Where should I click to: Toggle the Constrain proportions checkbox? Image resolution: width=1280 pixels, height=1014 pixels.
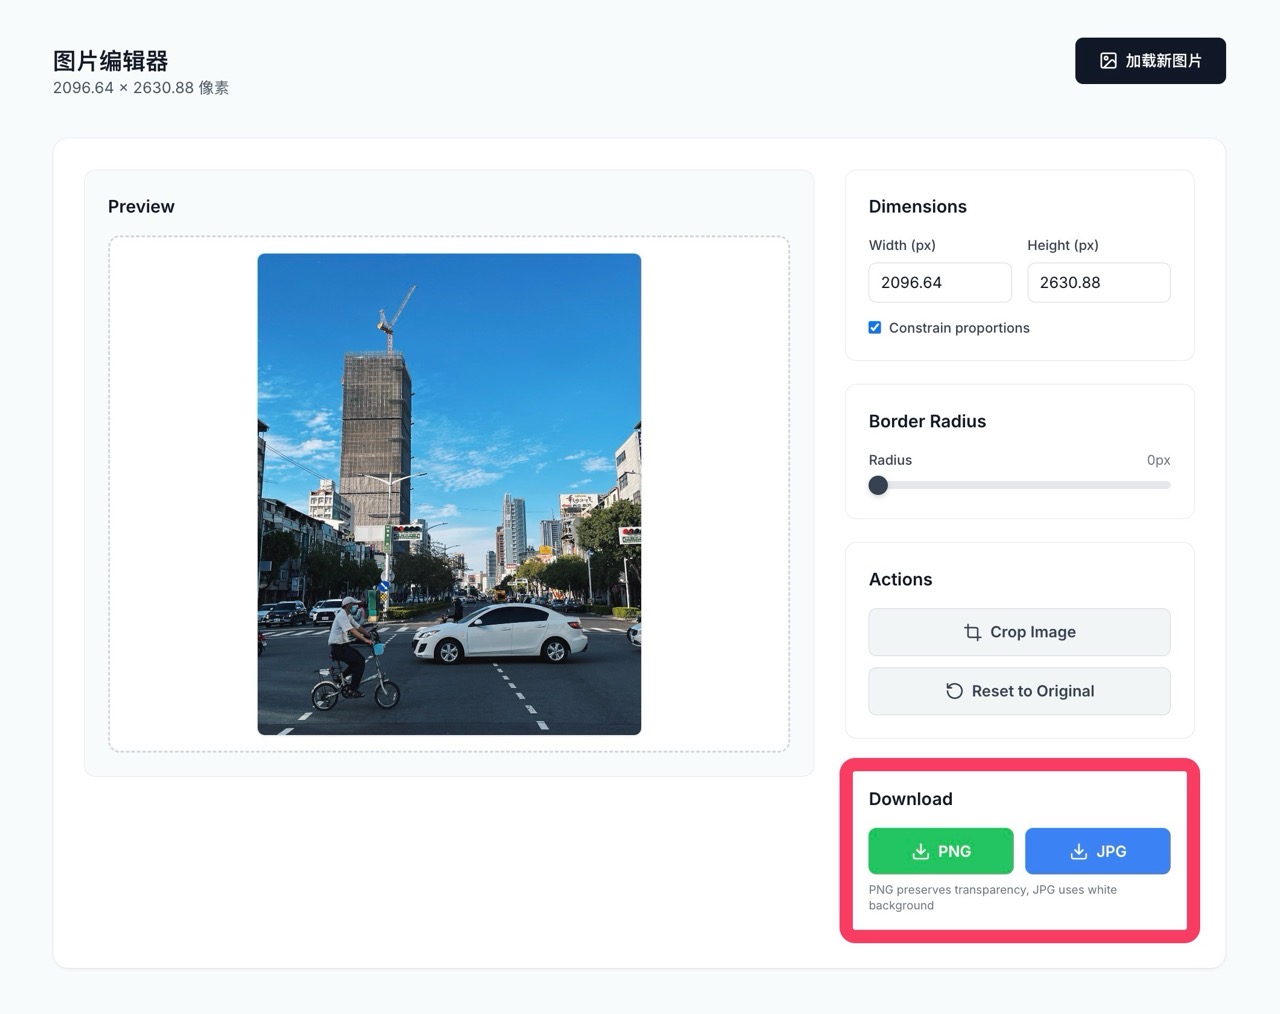click(x=875, y=328)
